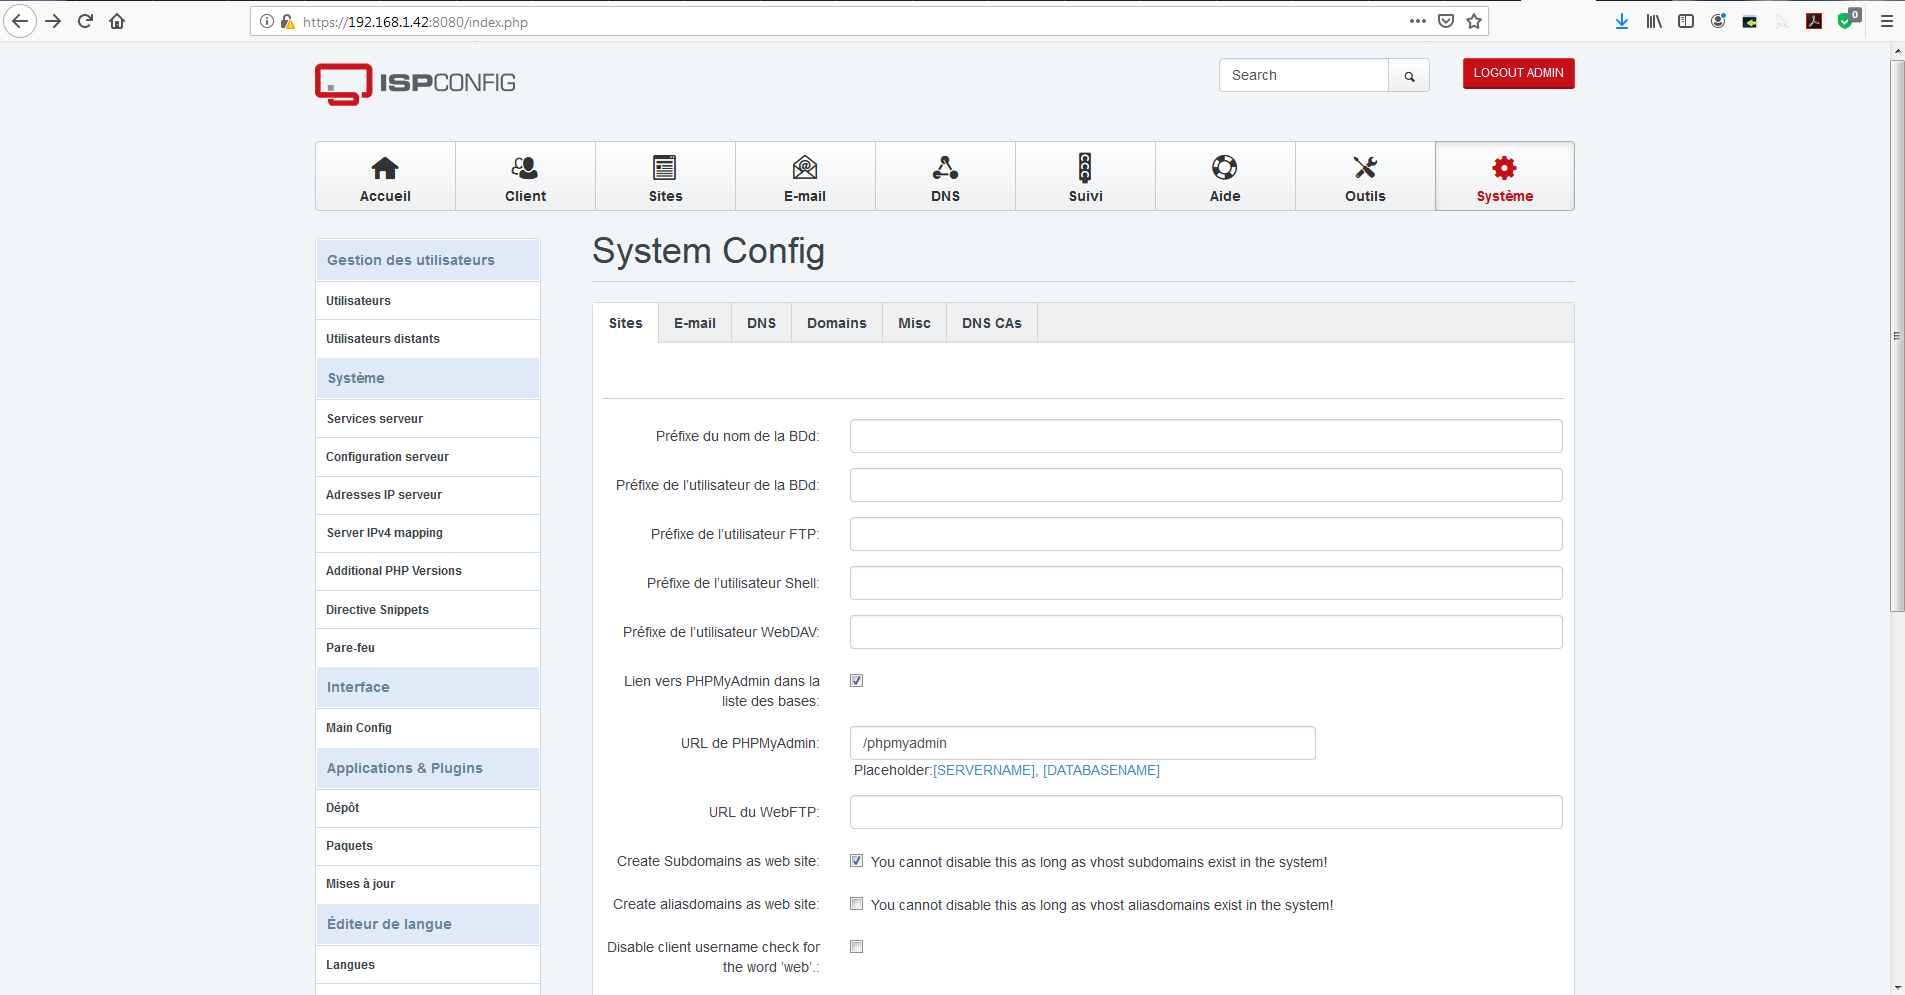Go forward in browser history

tap(53, 21)
